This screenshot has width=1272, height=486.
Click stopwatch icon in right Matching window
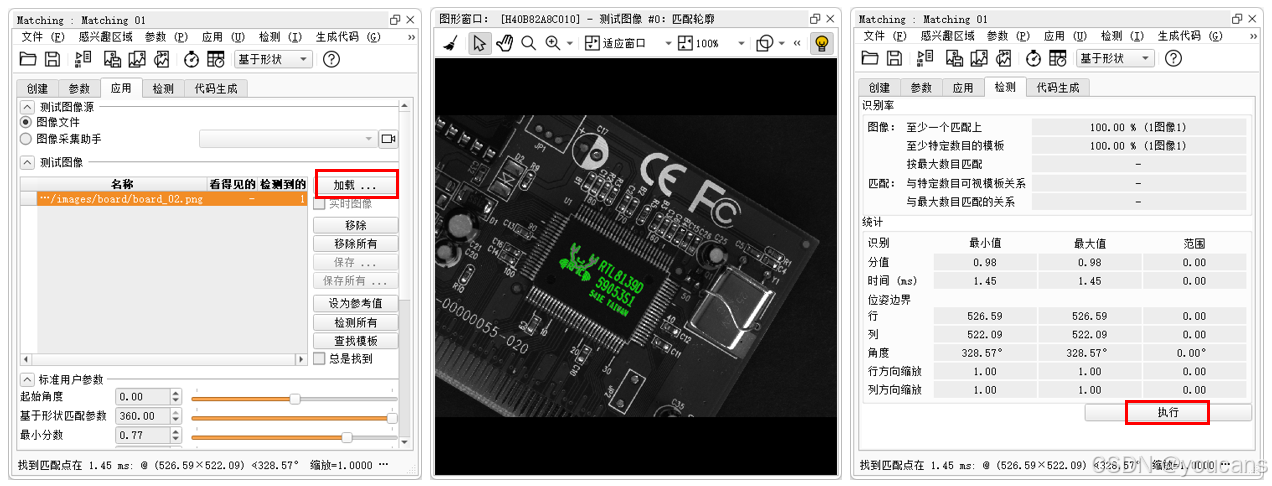(x=1034, y=59)
